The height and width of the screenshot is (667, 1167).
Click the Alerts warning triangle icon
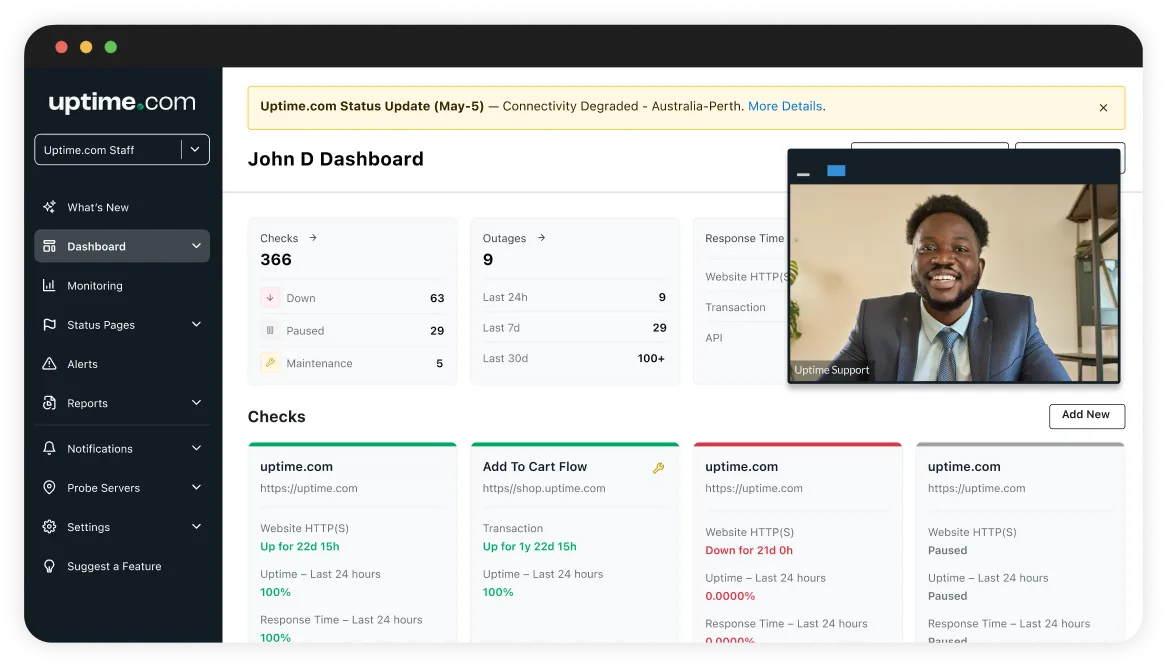(x=50, y=363)
